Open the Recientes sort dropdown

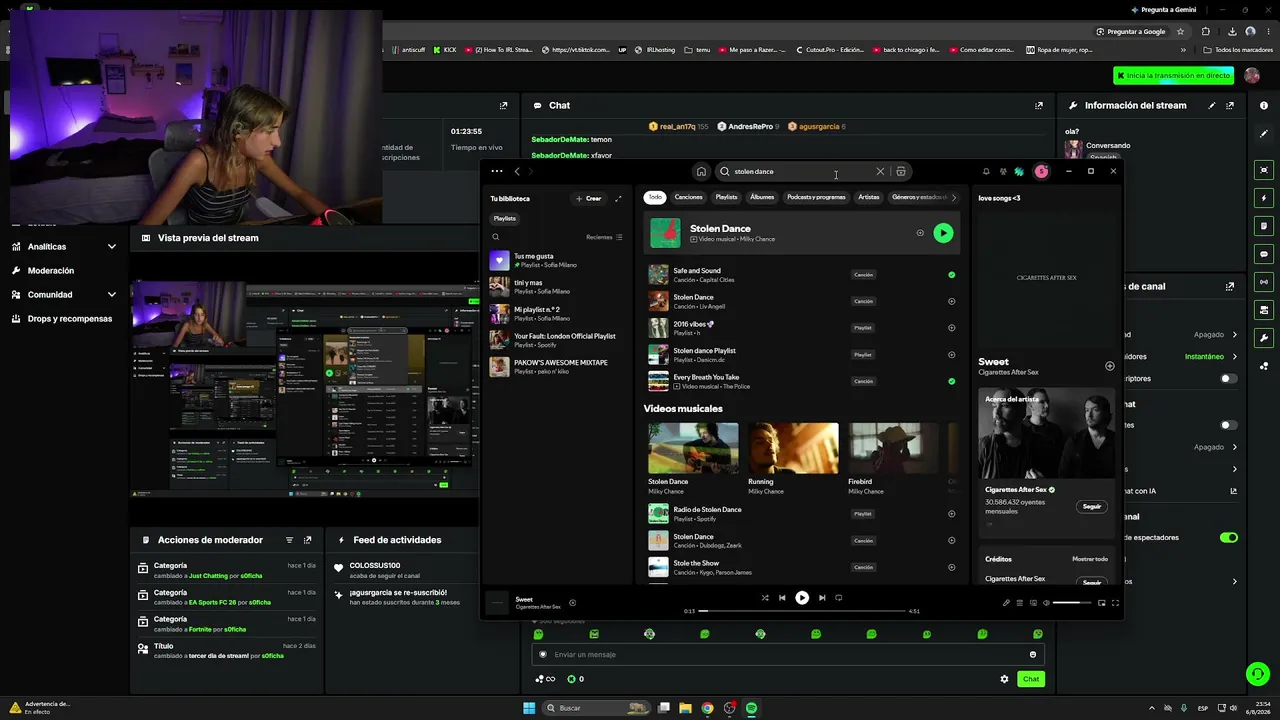pos(604,237)
